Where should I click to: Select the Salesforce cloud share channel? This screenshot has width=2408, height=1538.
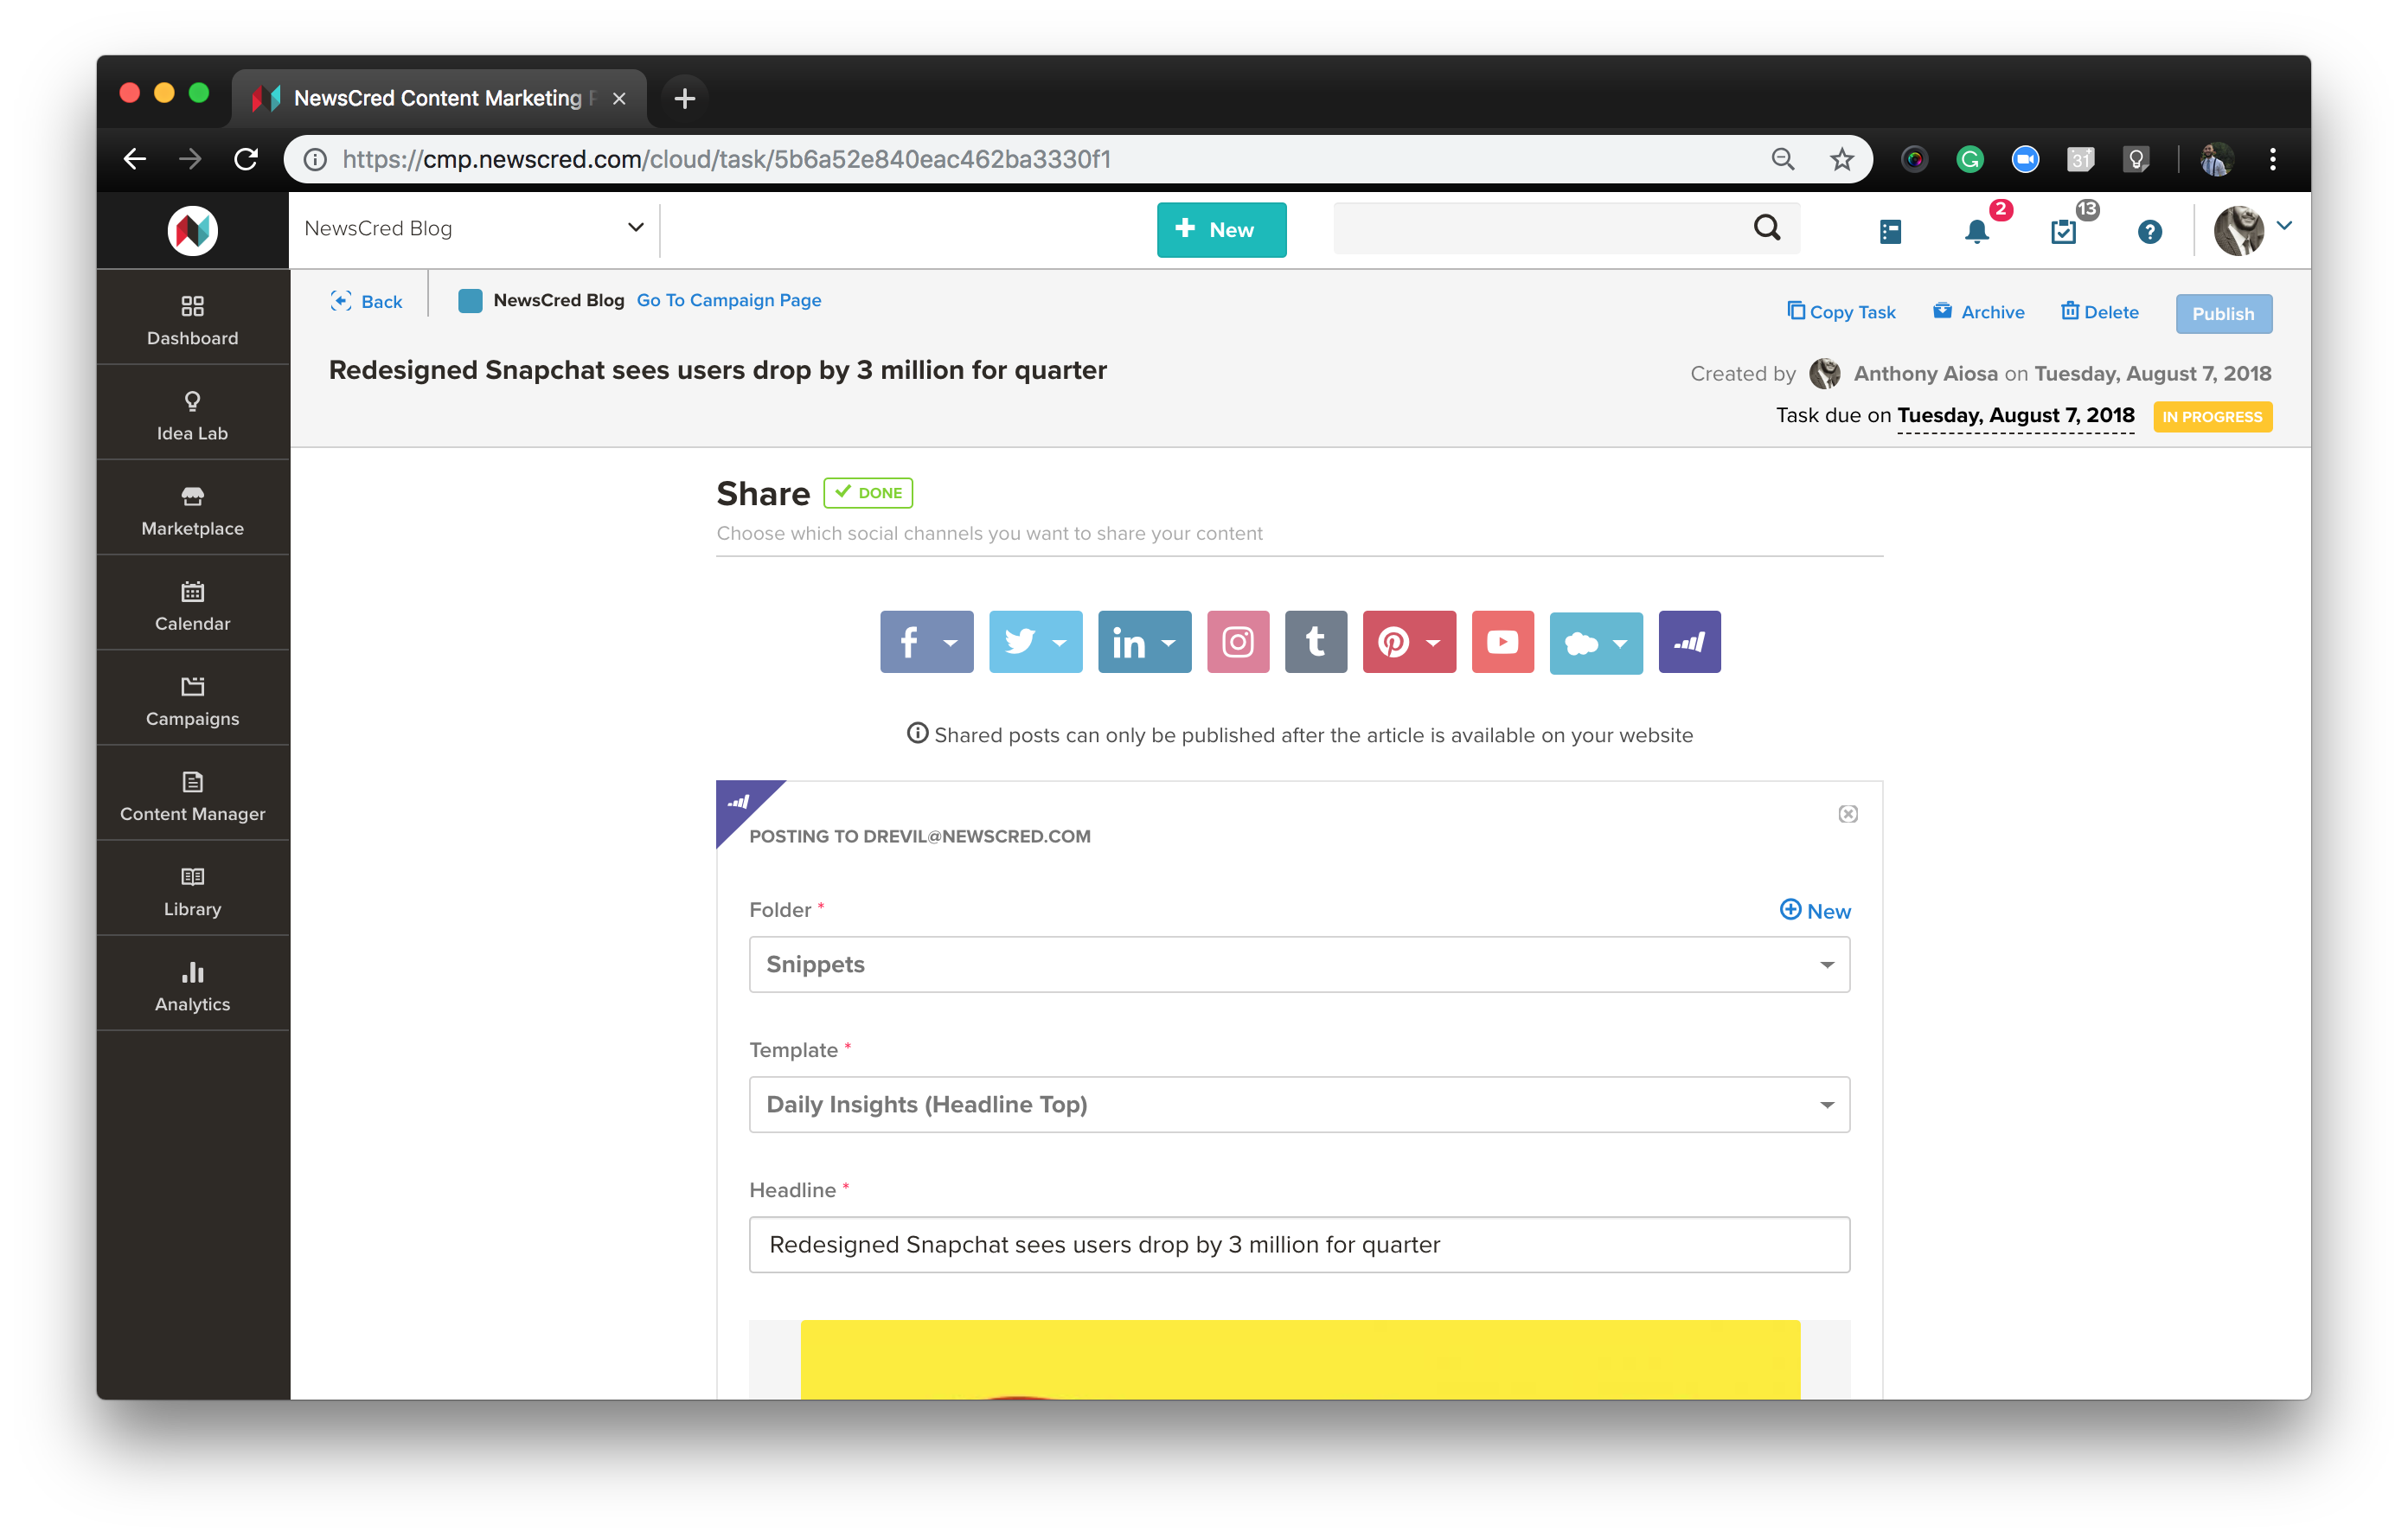[1596, 642]
